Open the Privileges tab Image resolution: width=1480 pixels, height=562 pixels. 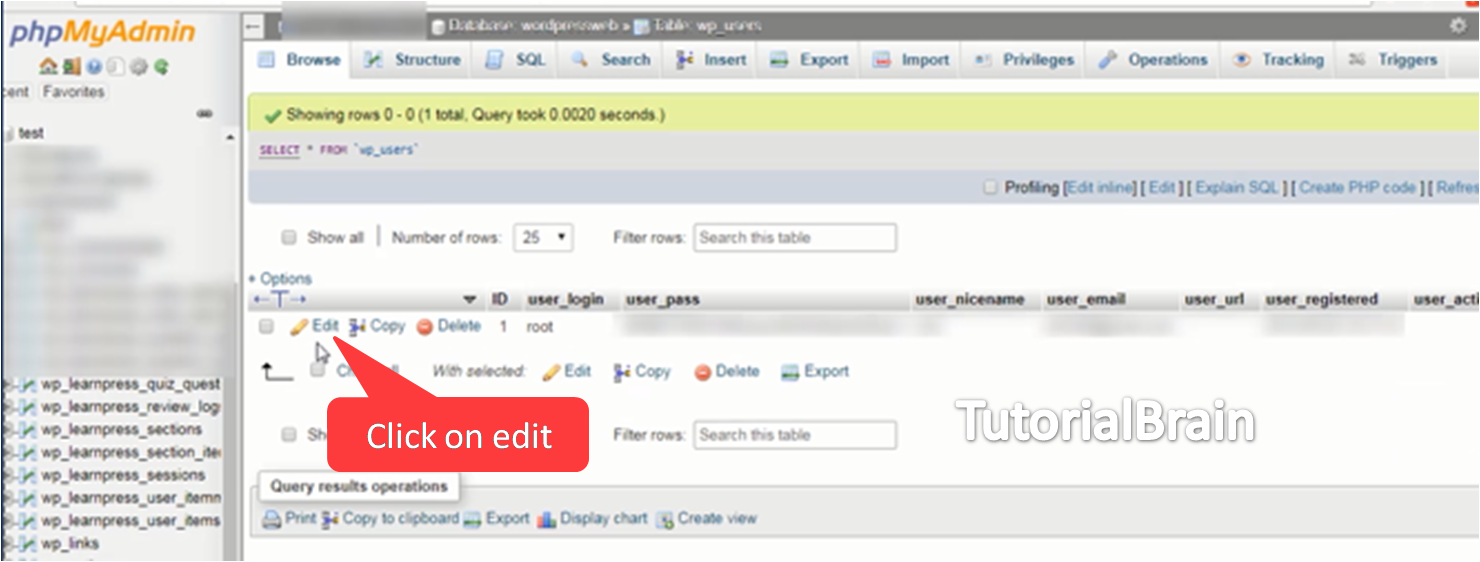[x=1025, y=60]
